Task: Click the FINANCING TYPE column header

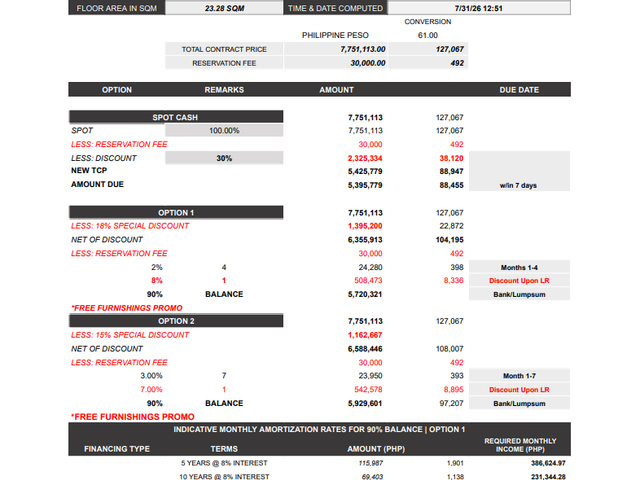Action: tap(117, 449)
